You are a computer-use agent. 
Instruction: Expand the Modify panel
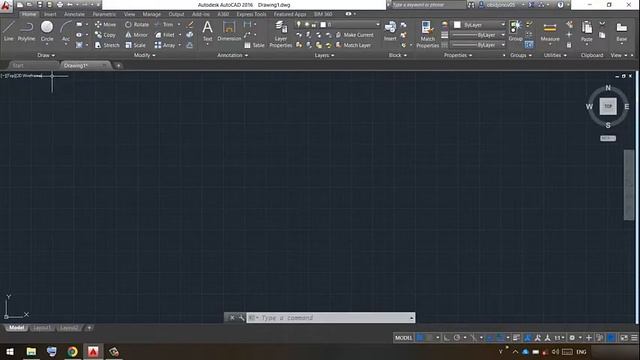[144, 55]
